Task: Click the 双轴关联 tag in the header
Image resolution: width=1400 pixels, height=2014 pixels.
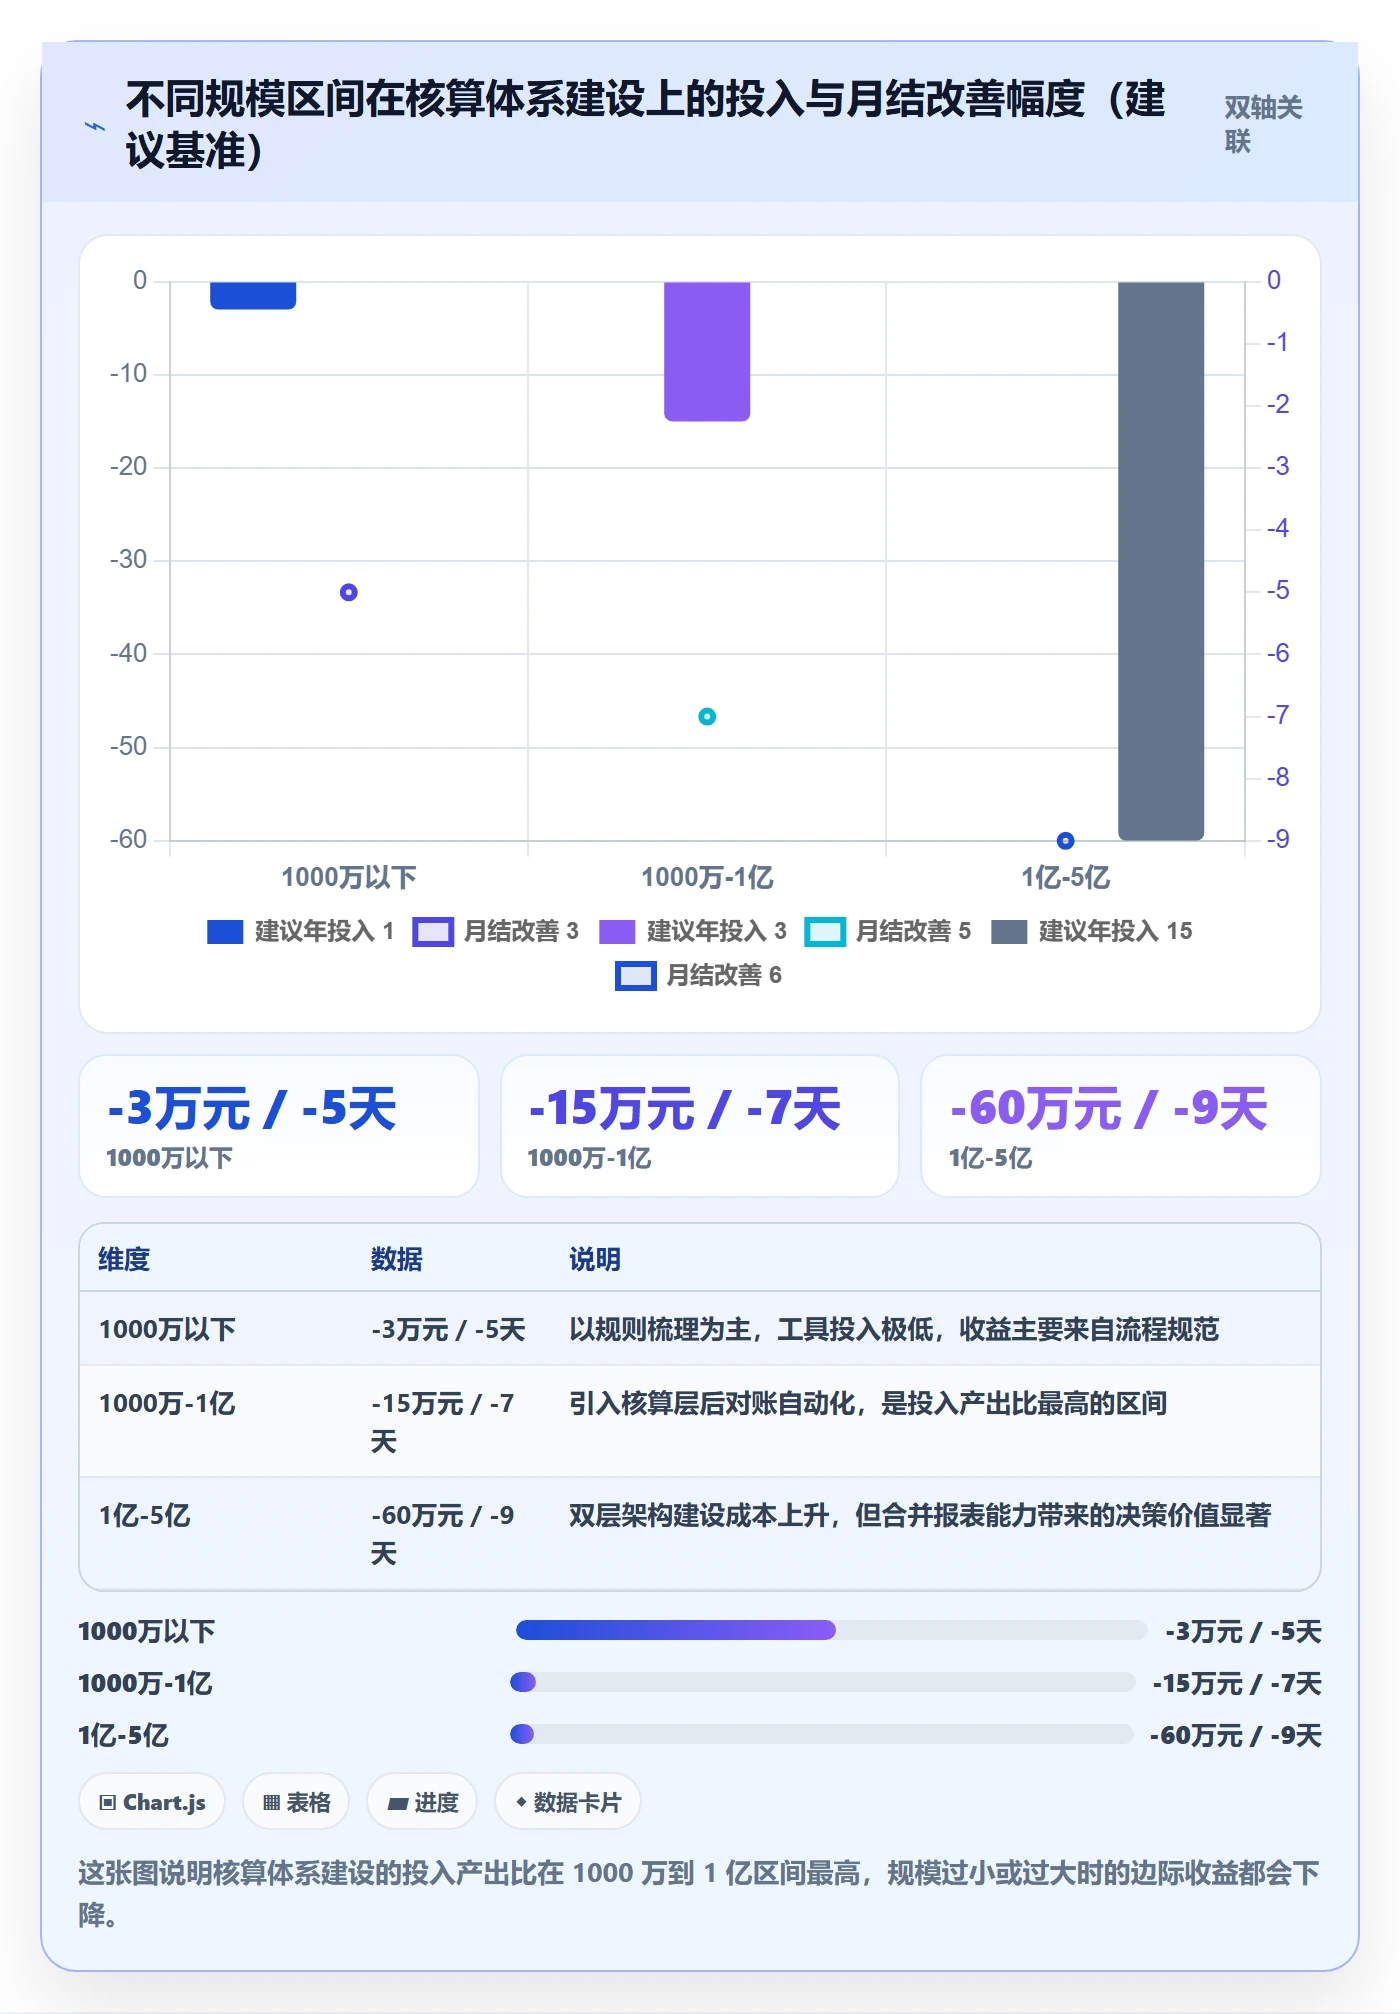Action: point(1263,124)
